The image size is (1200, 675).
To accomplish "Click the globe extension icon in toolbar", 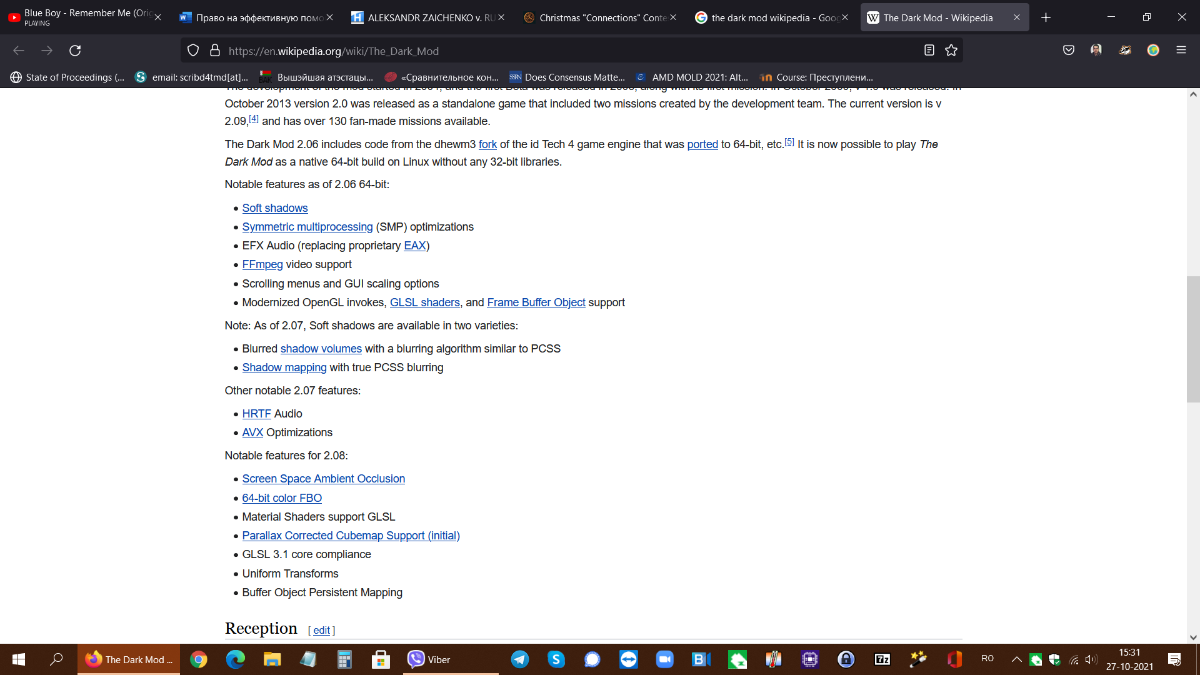I will point(1153,50).
